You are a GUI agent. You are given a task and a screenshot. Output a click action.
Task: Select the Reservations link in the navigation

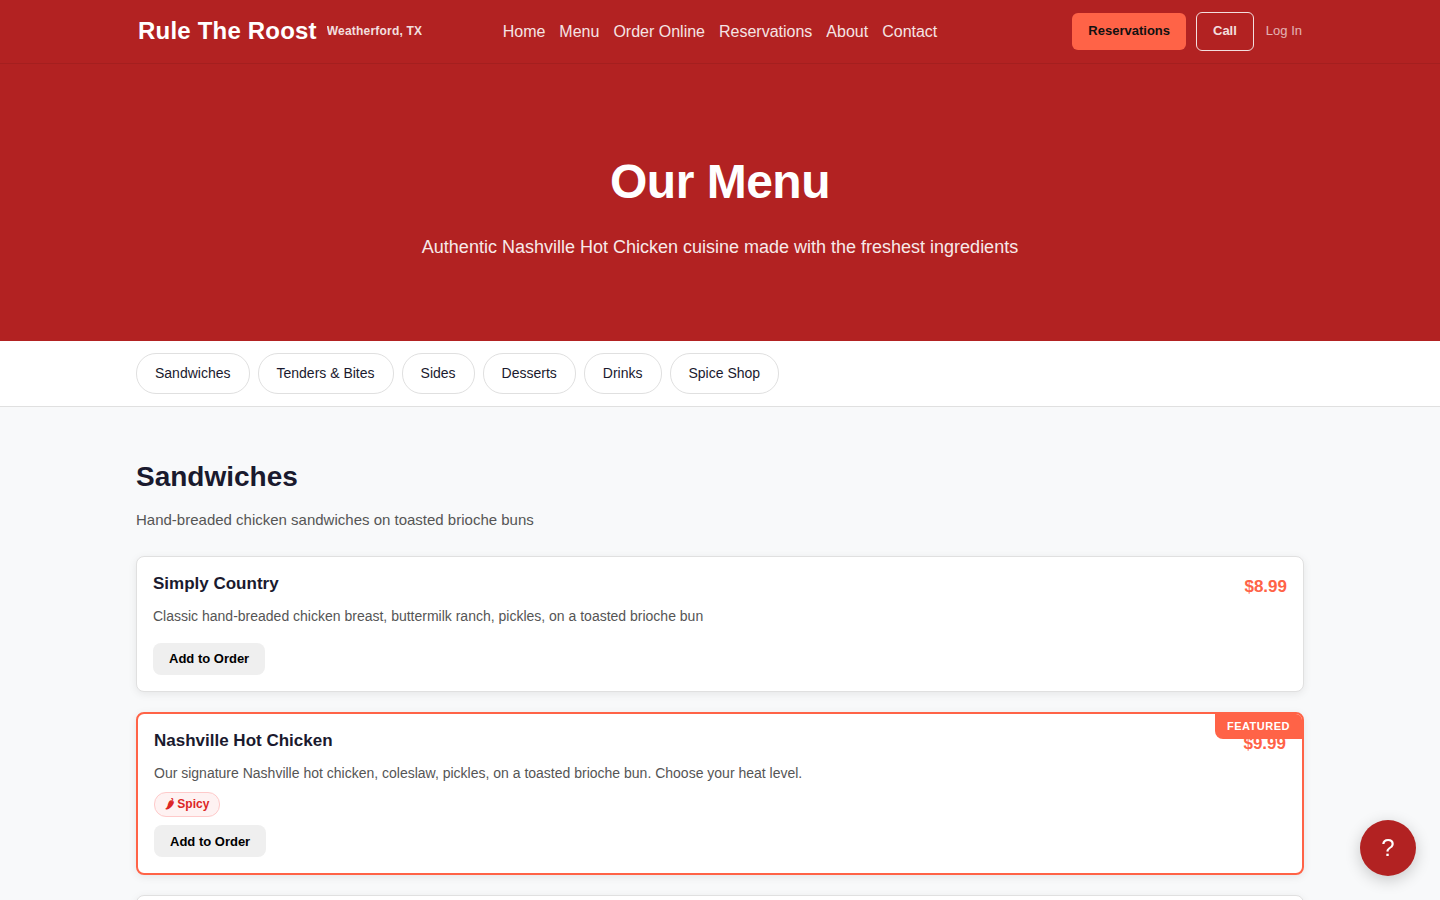click(765, 31)
